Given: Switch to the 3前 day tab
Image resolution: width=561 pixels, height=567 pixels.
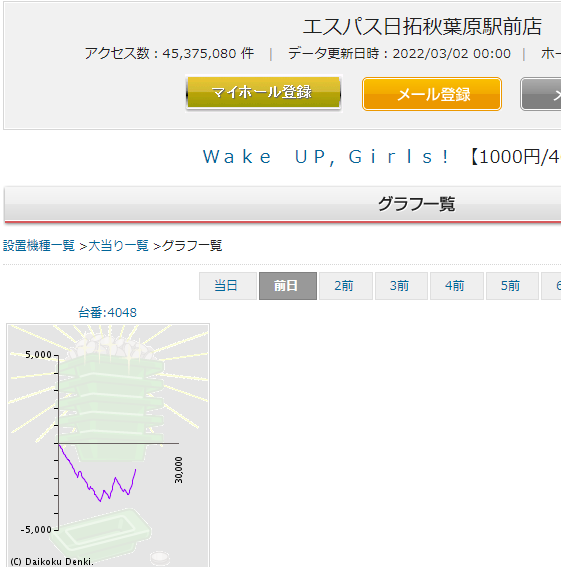Looking at the screenshot, I should [x=401, y=286].
